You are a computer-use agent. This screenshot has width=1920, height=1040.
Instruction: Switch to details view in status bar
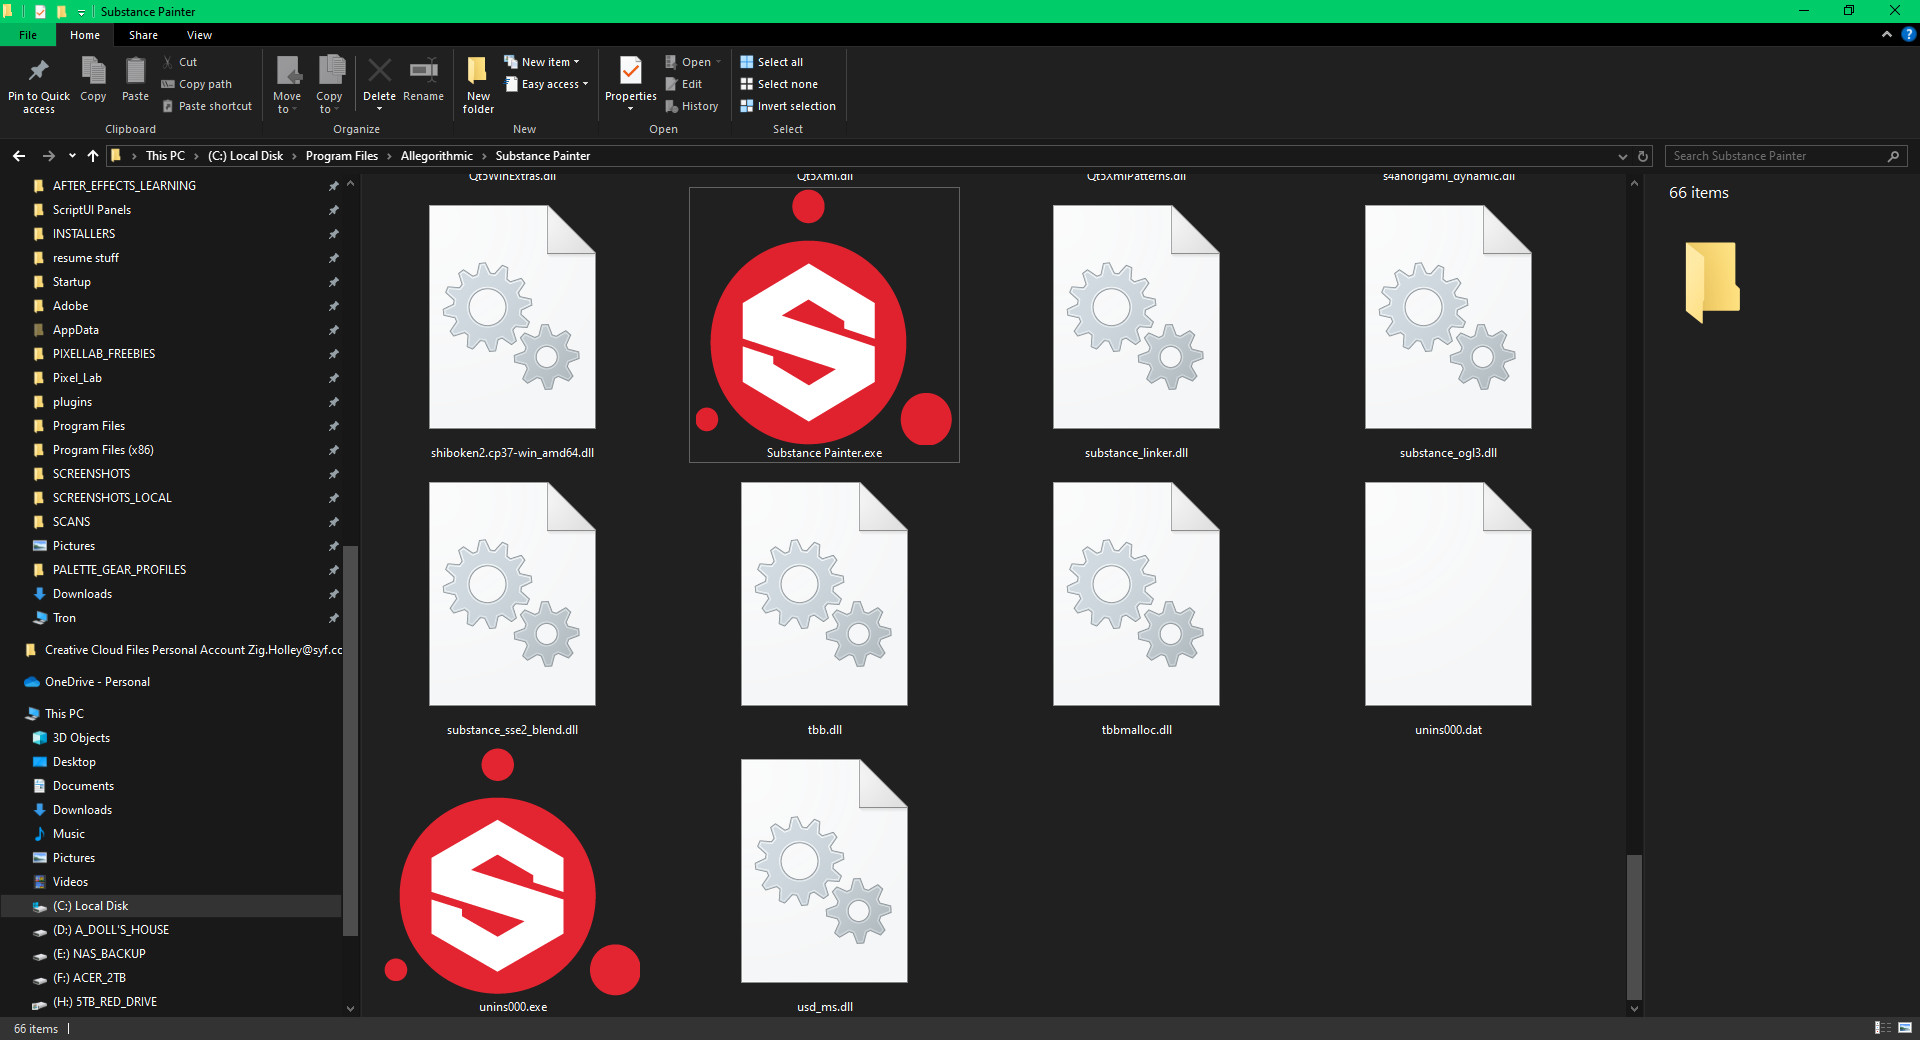point(1882,1028)
